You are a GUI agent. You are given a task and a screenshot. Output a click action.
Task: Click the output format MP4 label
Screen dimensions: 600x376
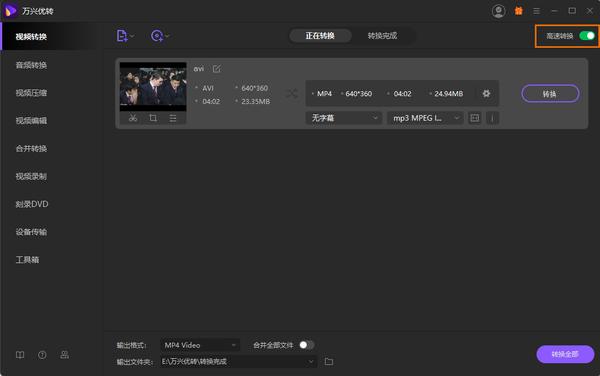click(324, 94)
